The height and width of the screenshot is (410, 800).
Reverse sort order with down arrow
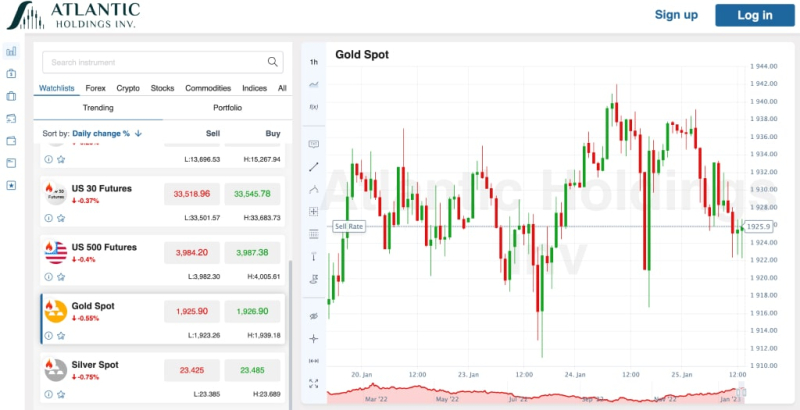click(x=138, y=134)
